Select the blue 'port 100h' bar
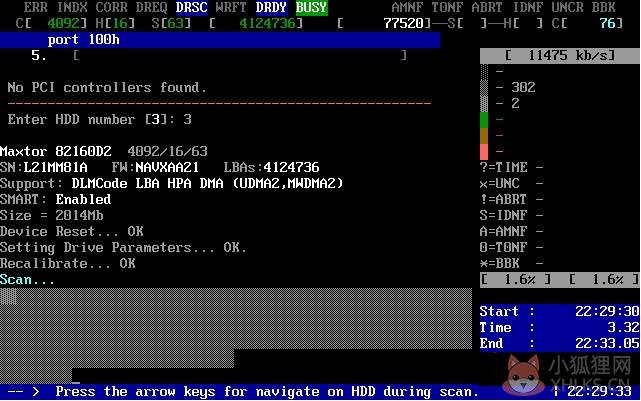Viewport: 641px width, 401px height. pos(220,40)
